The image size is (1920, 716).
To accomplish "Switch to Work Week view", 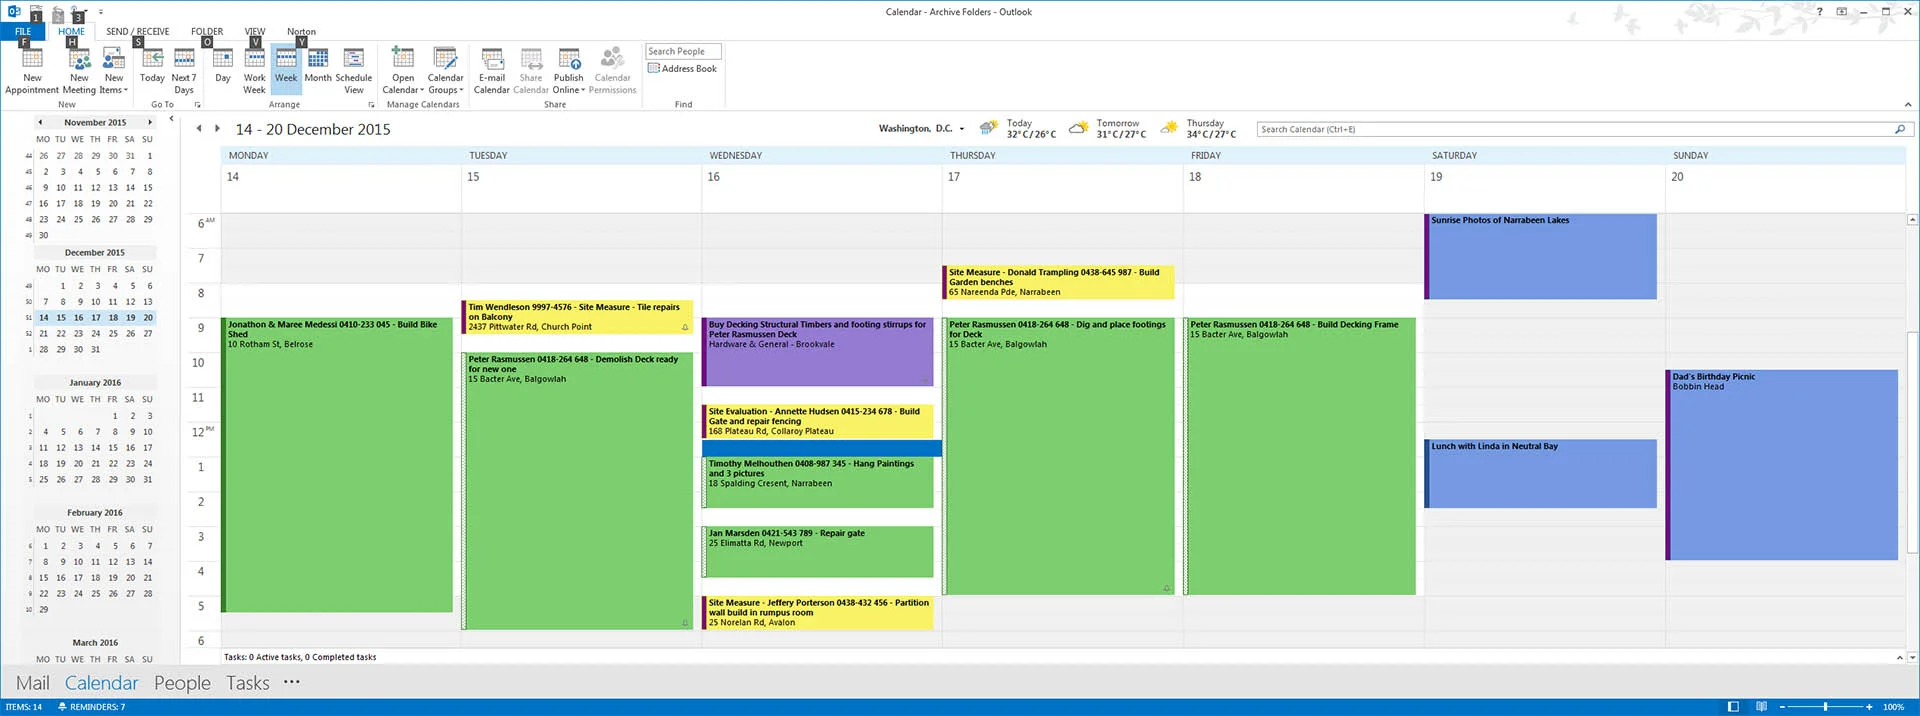I will pos(255,70).
